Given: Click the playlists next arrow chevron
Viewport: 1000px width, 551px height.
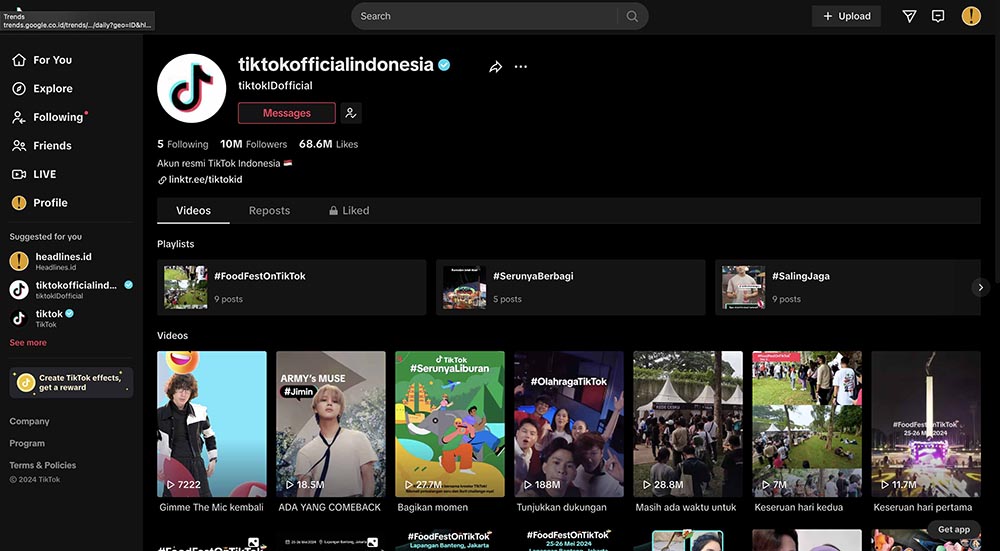Looking at the screenshot, I should pos(981,288).
